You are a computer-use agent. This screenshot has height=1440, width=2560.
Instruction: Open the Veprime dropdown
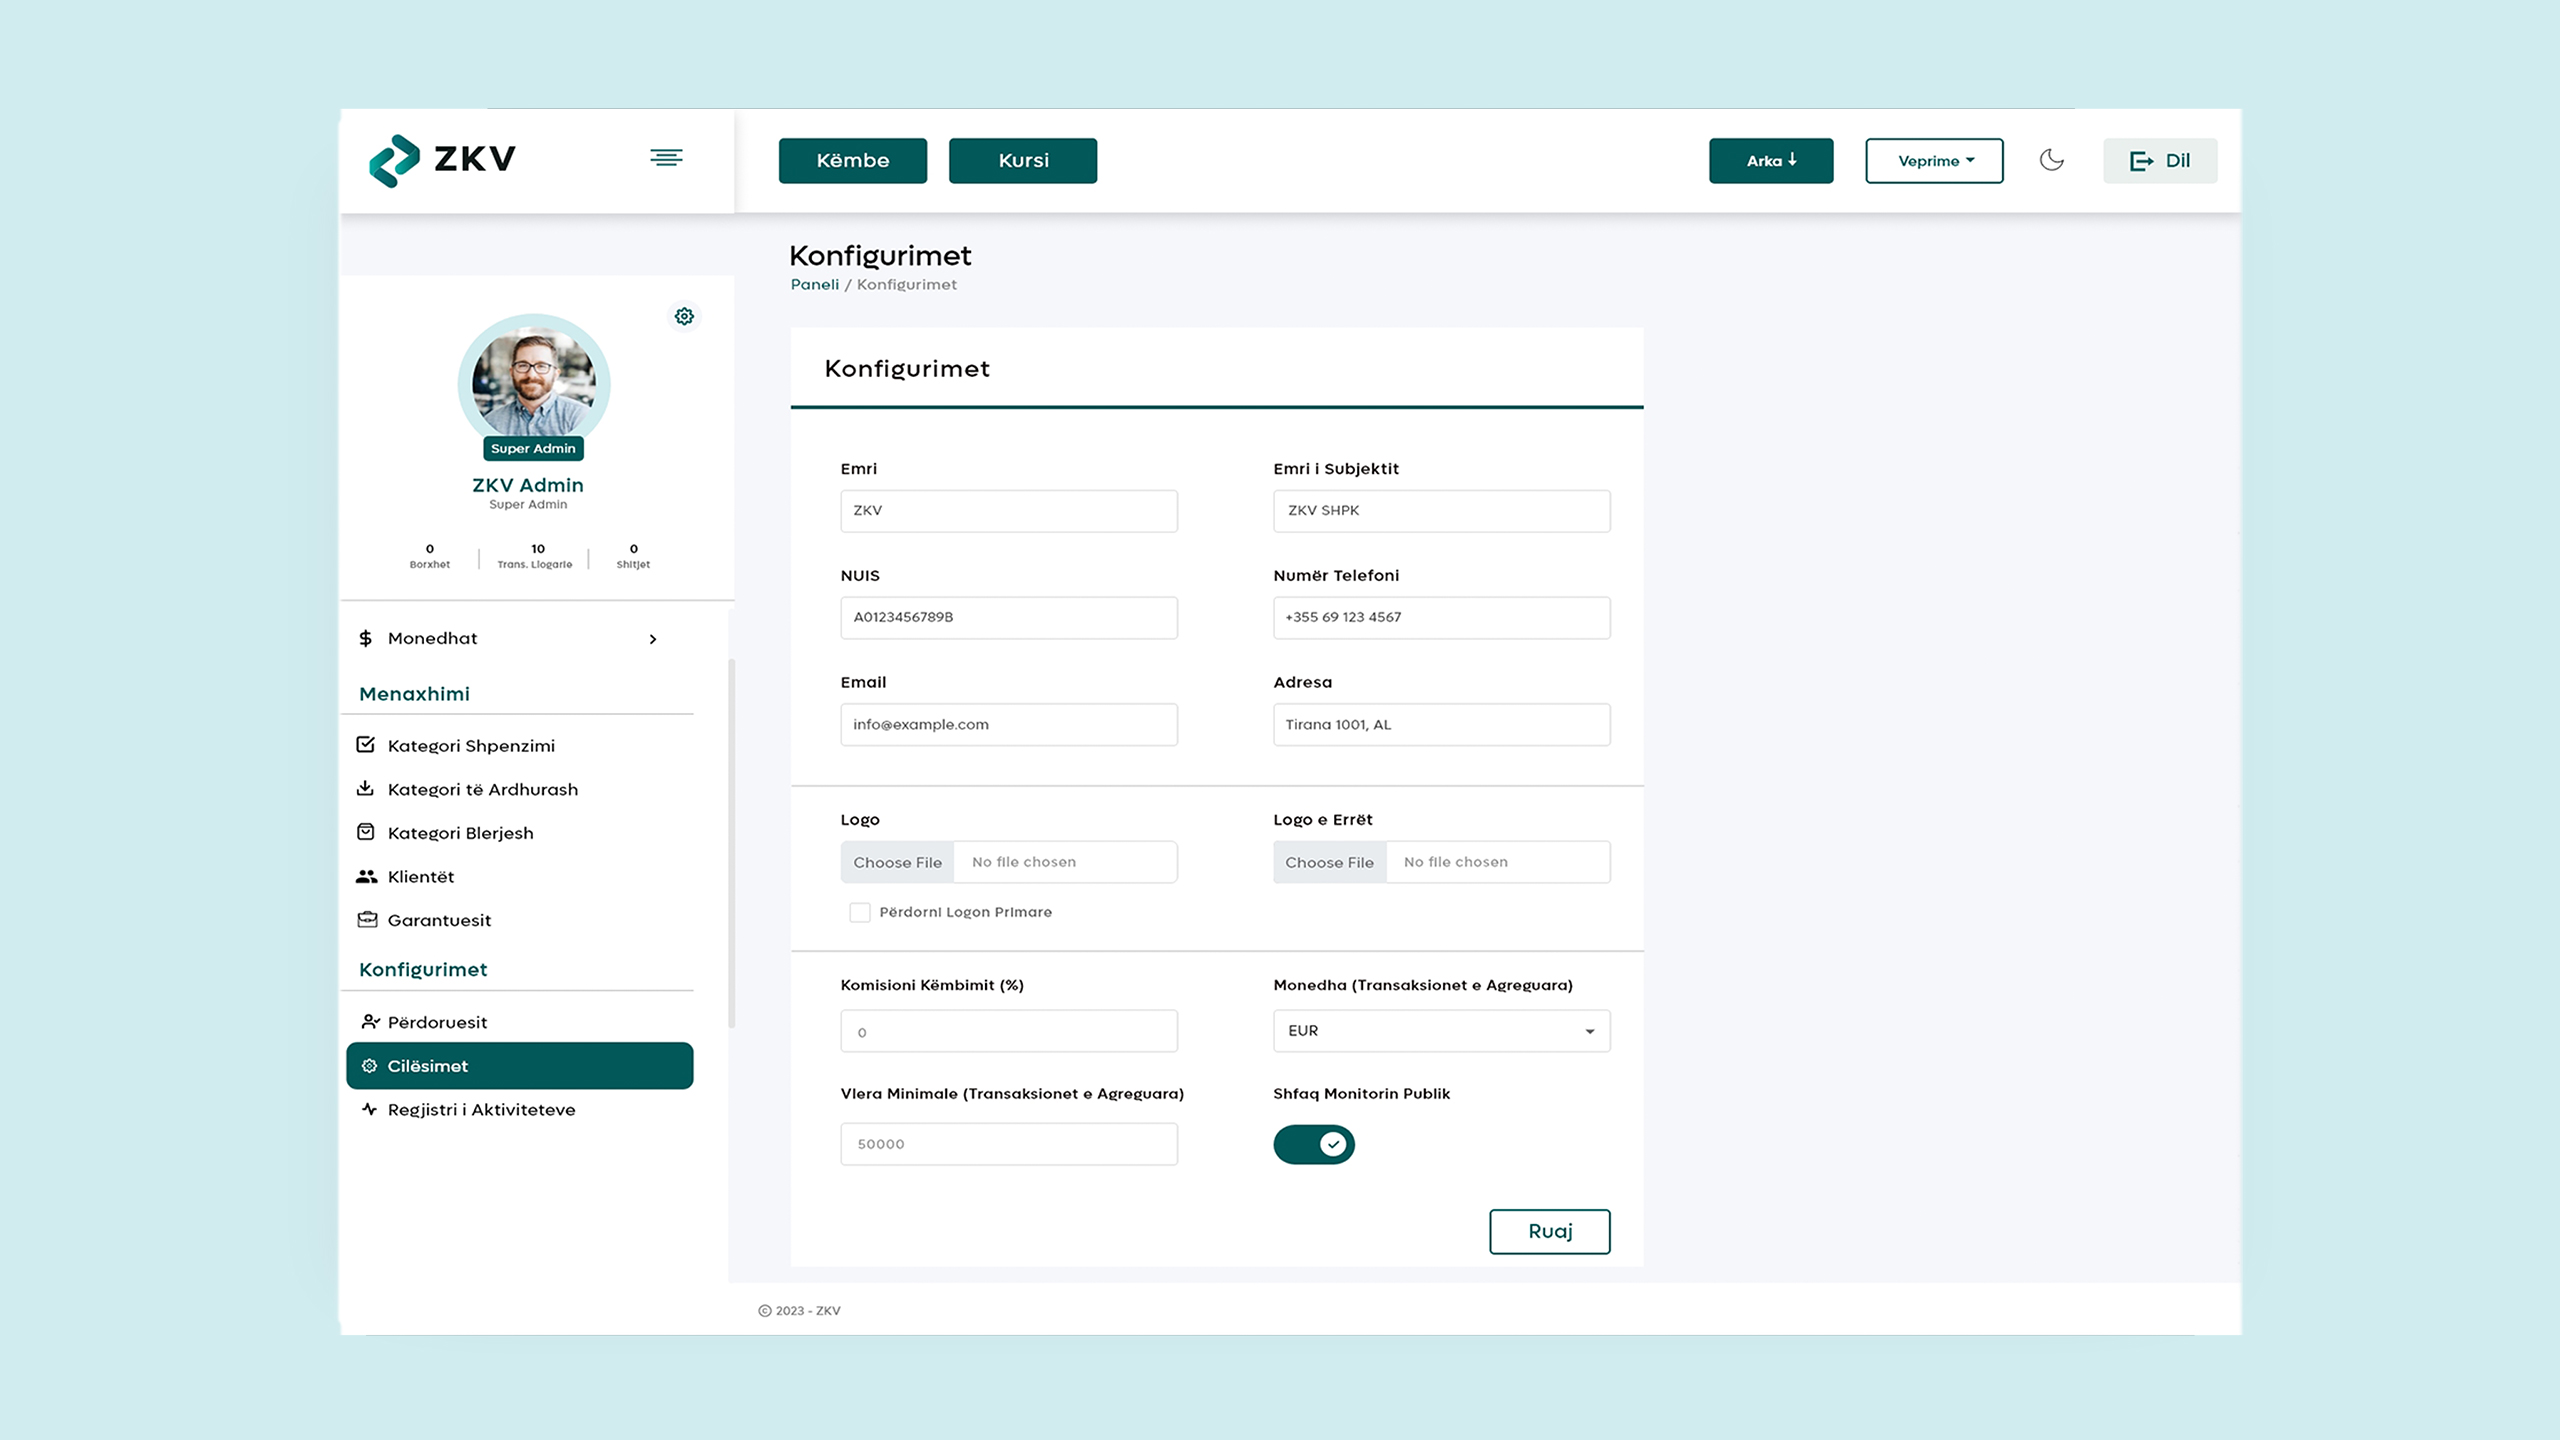1934,161
